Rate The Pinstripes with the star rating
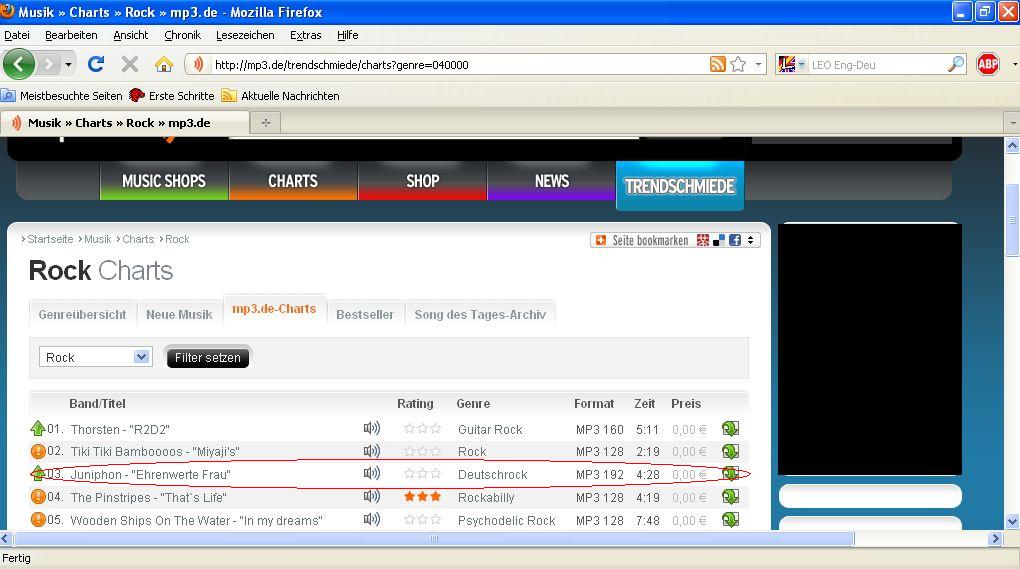Screen dimensions: 1020x569 point(422,497)
